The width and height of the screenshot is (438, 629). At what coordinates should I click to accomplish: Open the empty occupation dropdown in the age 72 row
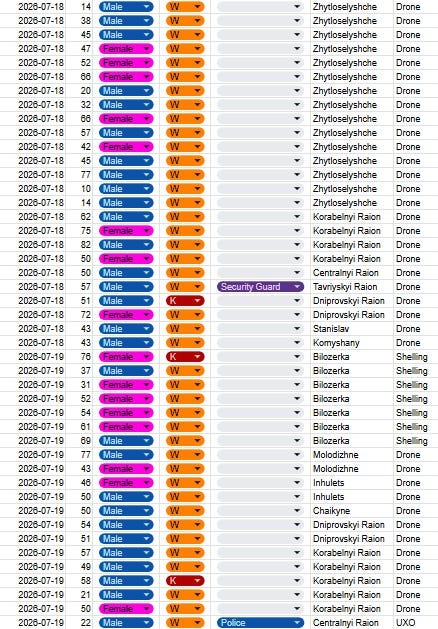[260, 315]
